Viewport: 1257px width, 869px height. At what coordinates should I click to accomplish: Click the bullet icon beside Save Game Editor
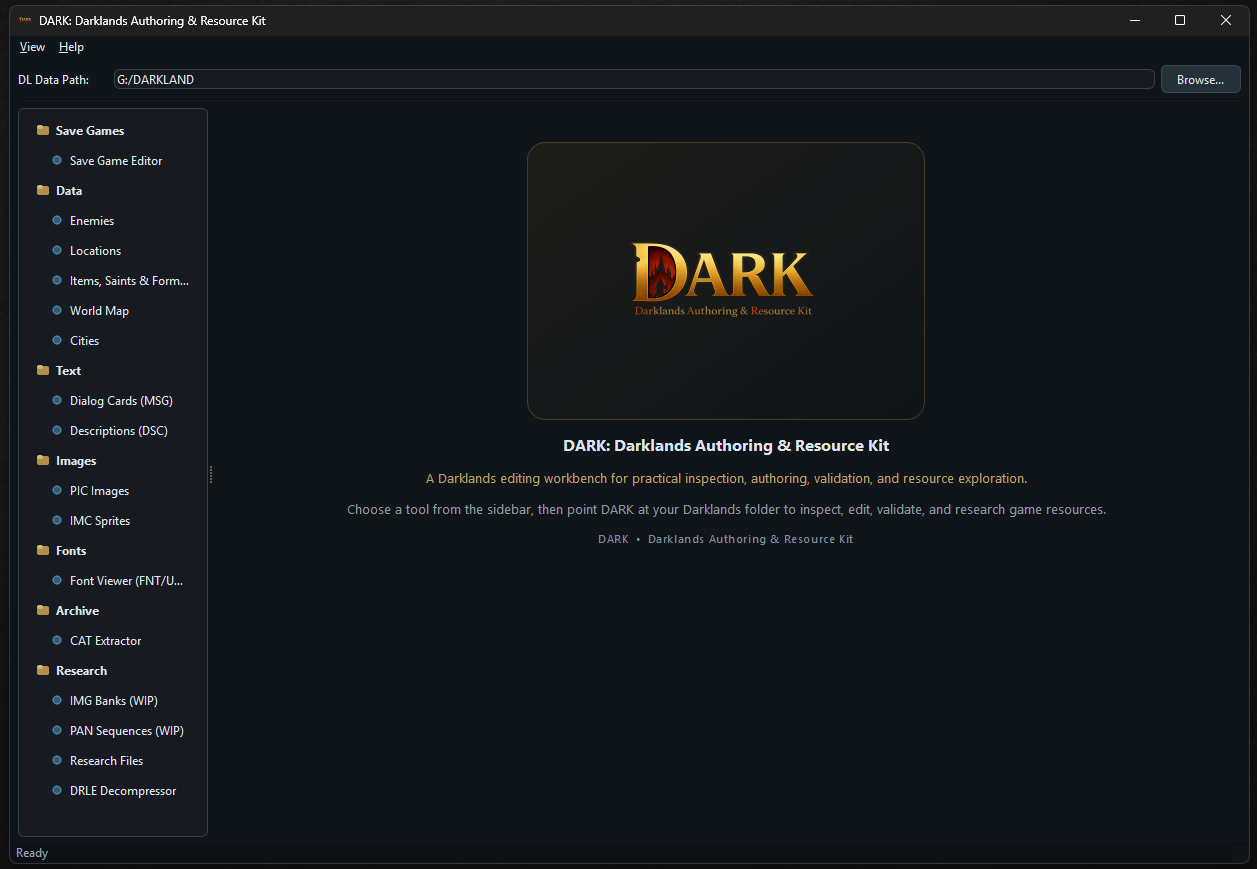(x=57, y=161)
